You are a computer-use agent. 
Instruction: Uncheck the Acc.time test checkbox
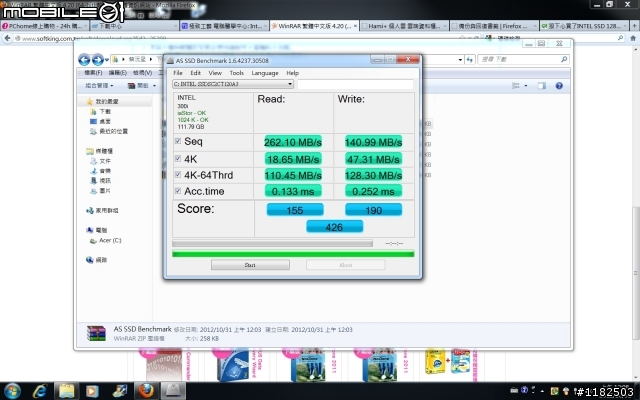point(178,191)
